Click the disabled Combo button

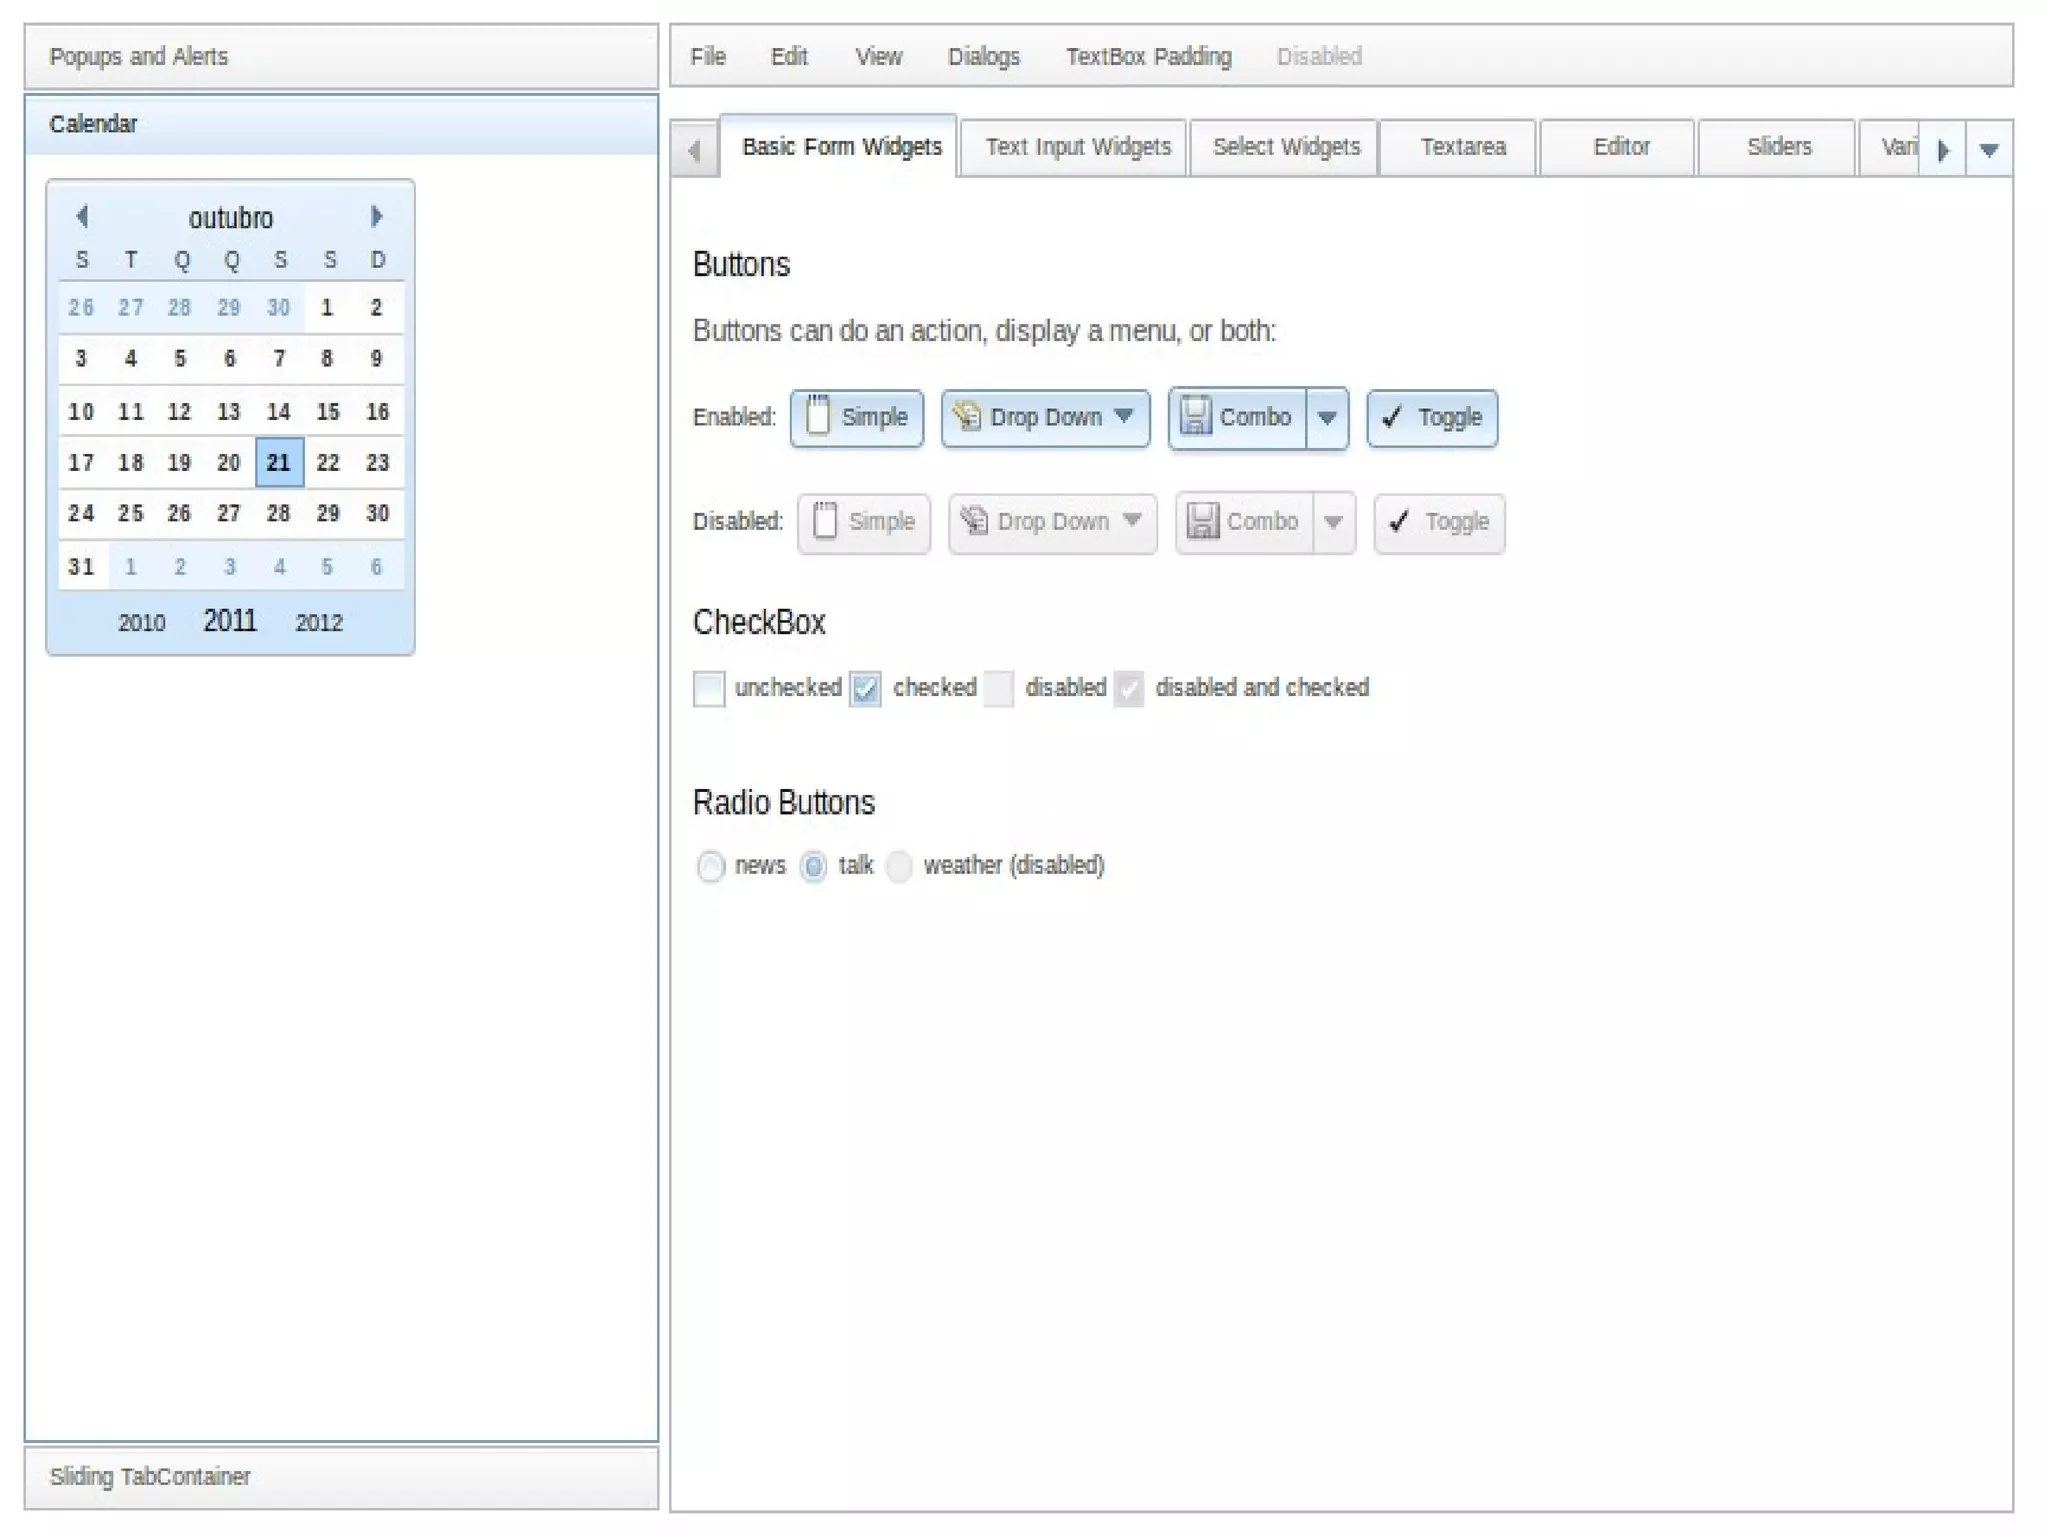[x=1244, y=523]
